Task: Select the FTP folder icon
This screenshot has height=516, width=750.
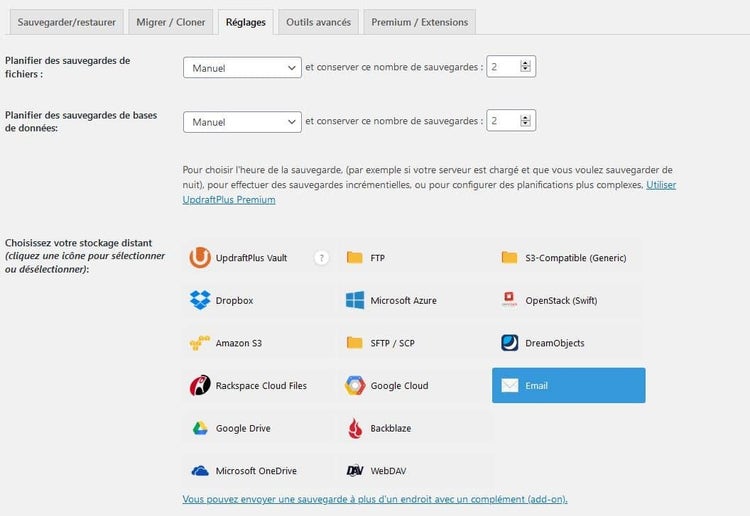Action: (x=354, y=258)
